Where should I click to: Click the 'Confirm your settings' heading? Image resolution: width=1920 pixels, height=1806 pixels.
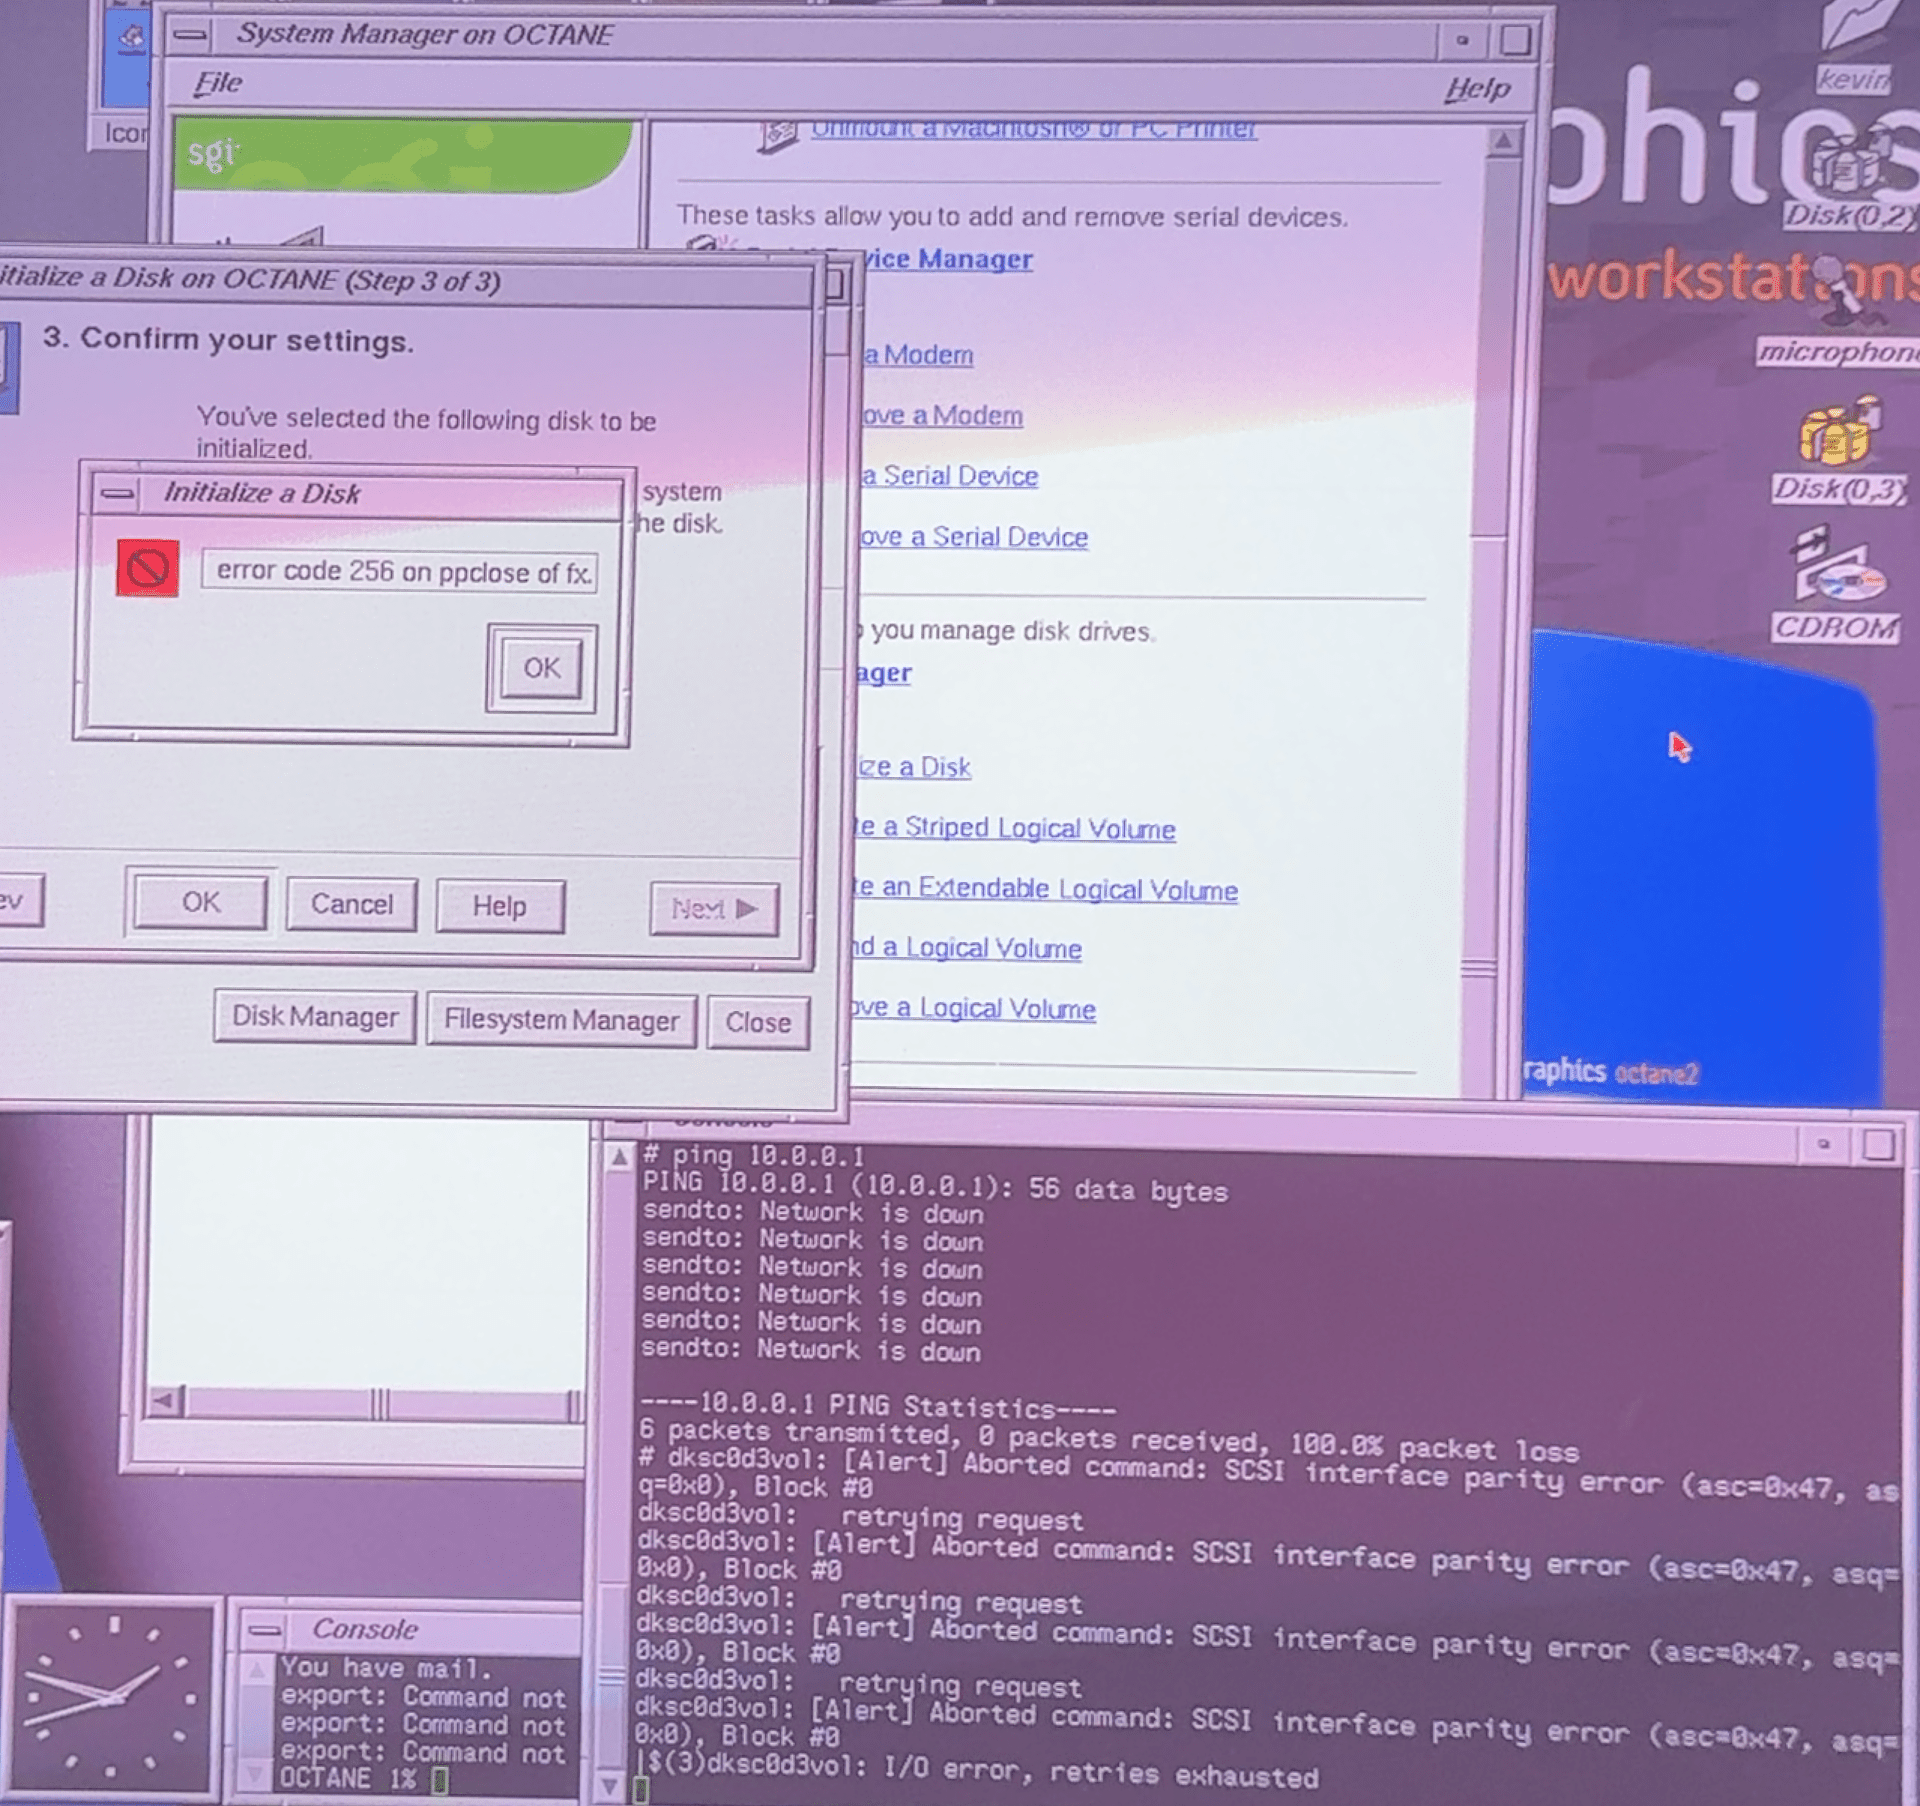tap(228, 340)
